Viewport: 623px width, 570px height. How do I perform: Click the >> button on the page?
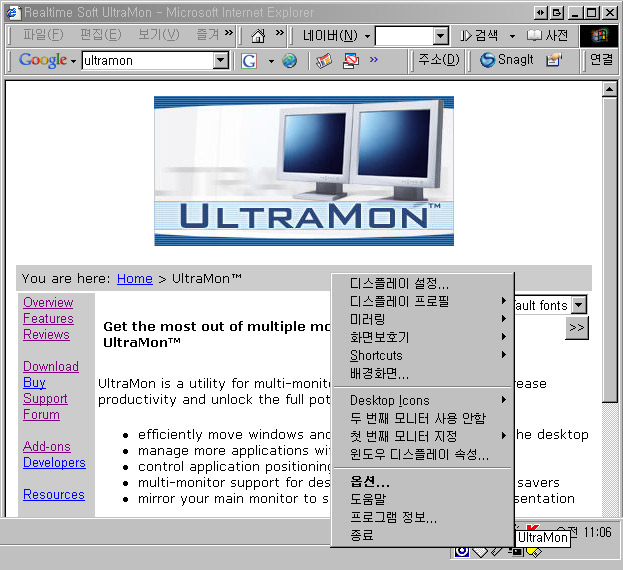(x=577, y=328)
